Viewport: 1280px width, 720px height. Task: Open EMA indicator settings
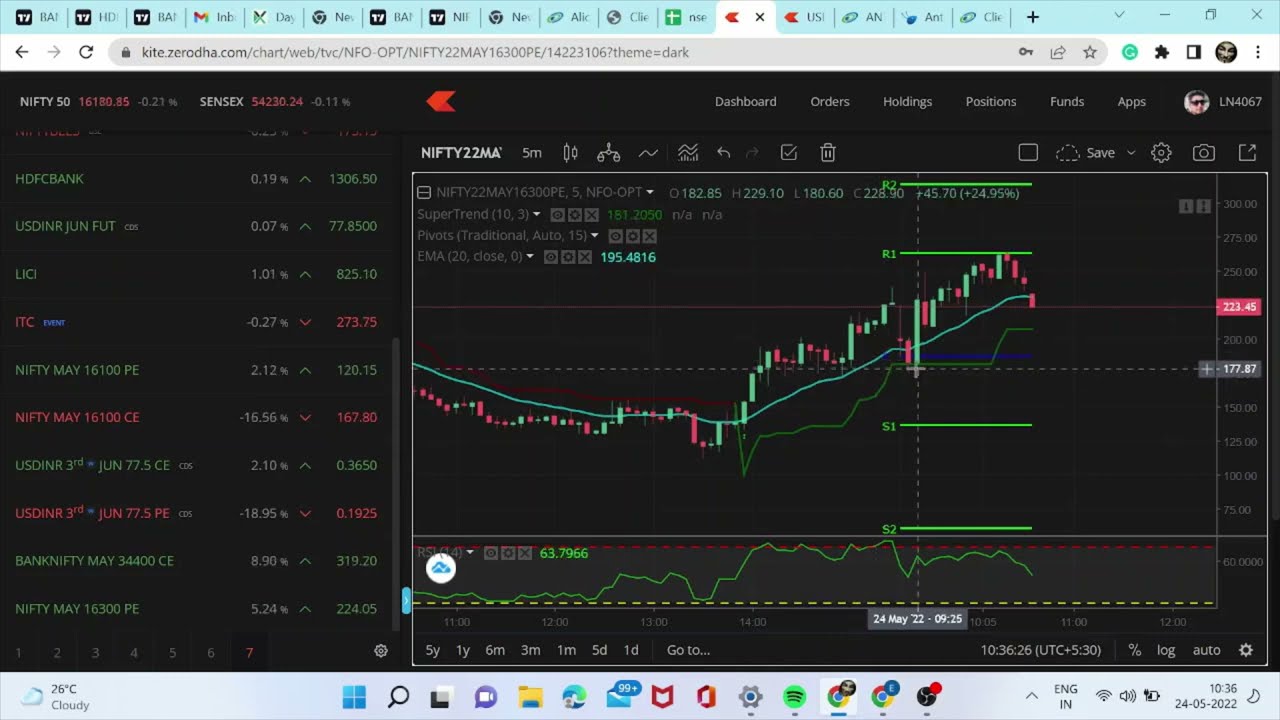(567, 257)
